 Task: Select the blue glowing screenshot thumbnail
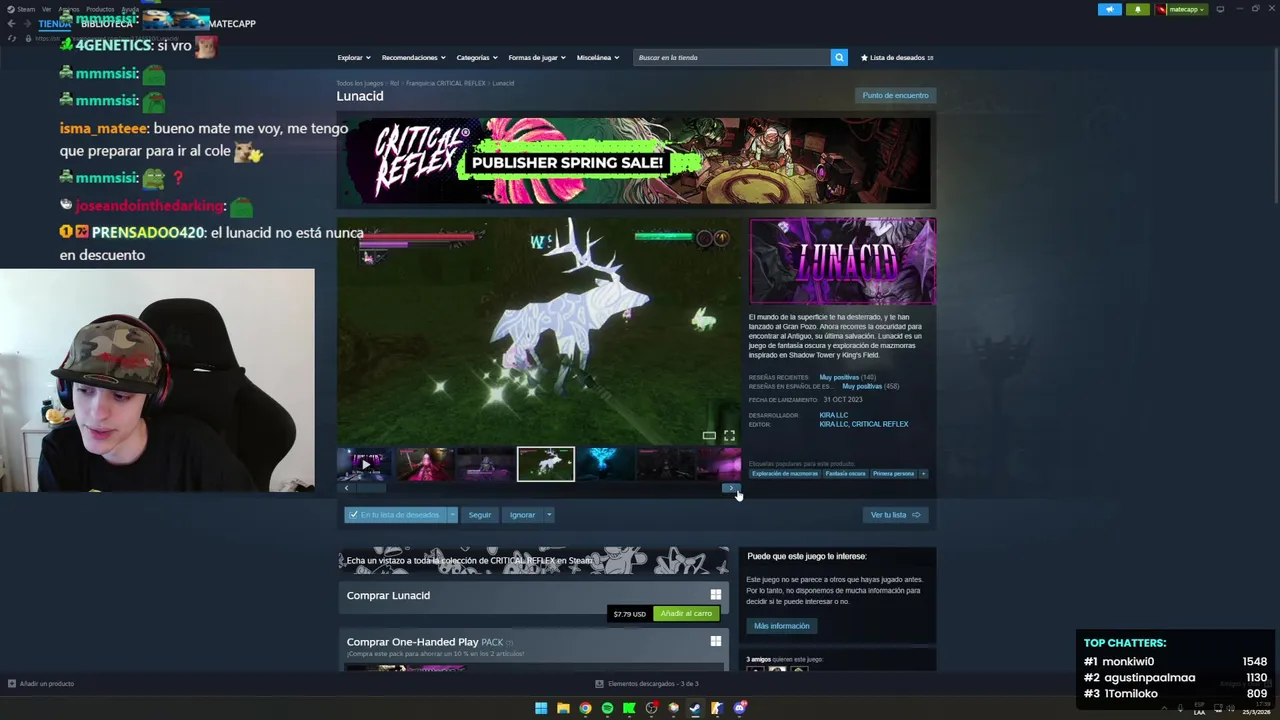tap(605, 464)
